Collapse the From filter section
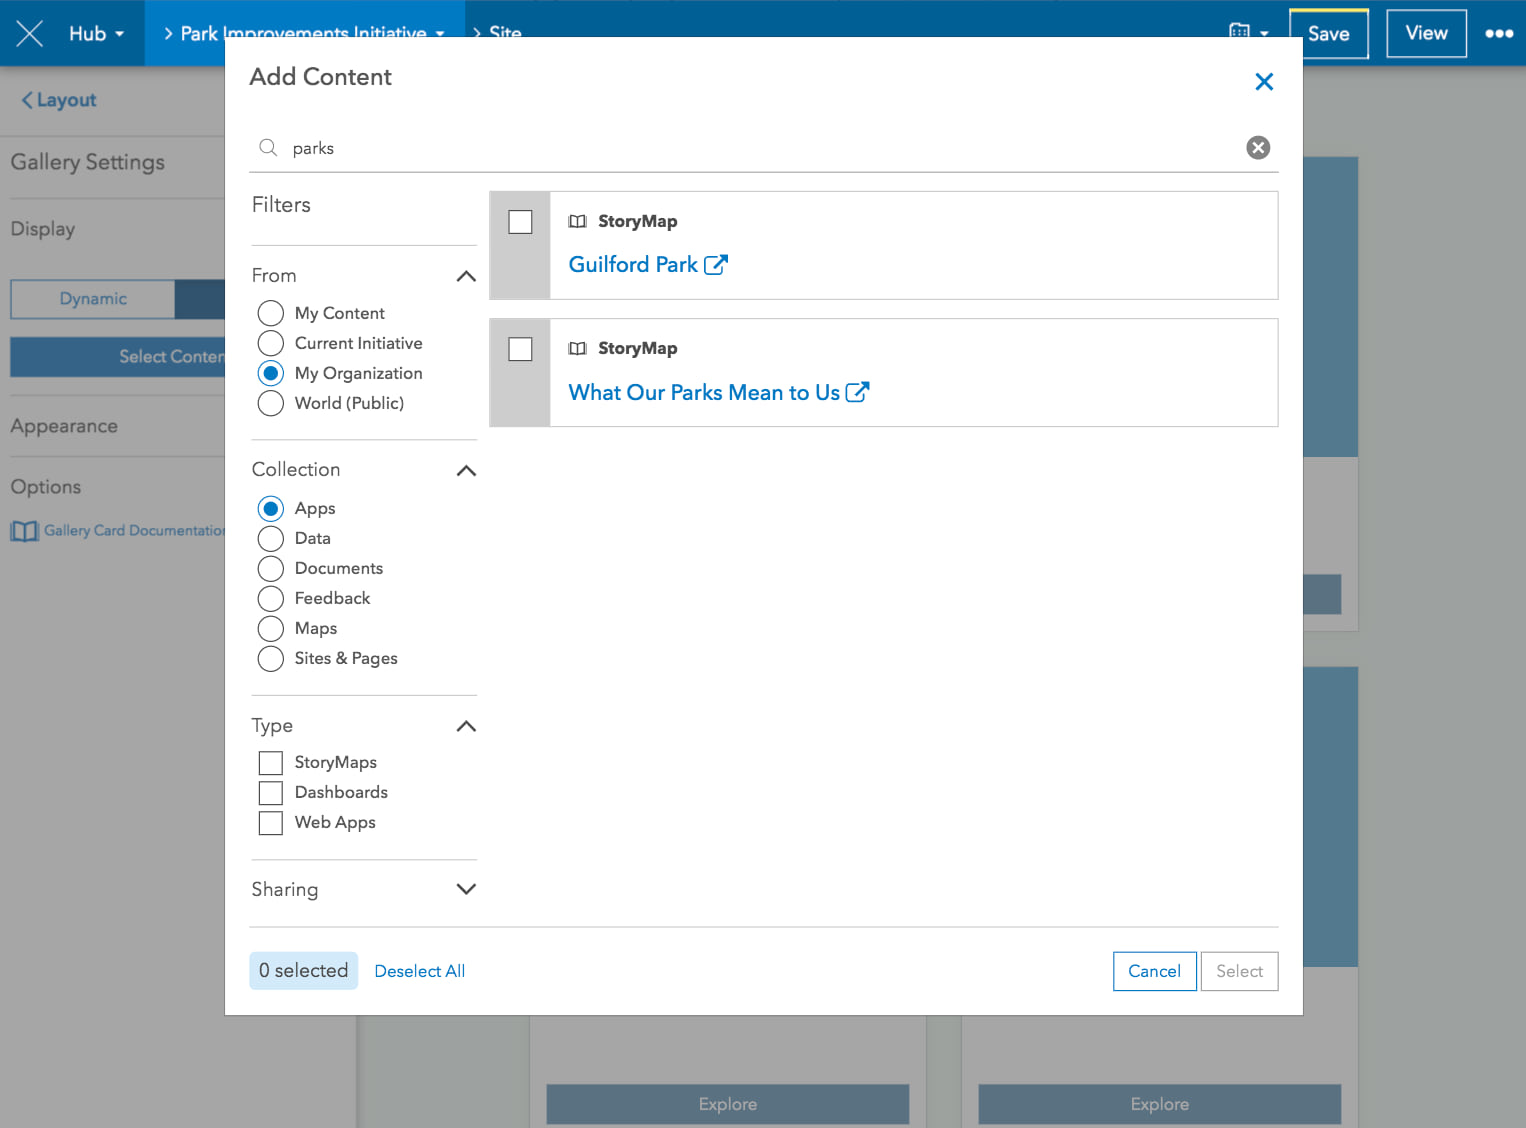The image size is (1526, 1128). pos(466,276)
